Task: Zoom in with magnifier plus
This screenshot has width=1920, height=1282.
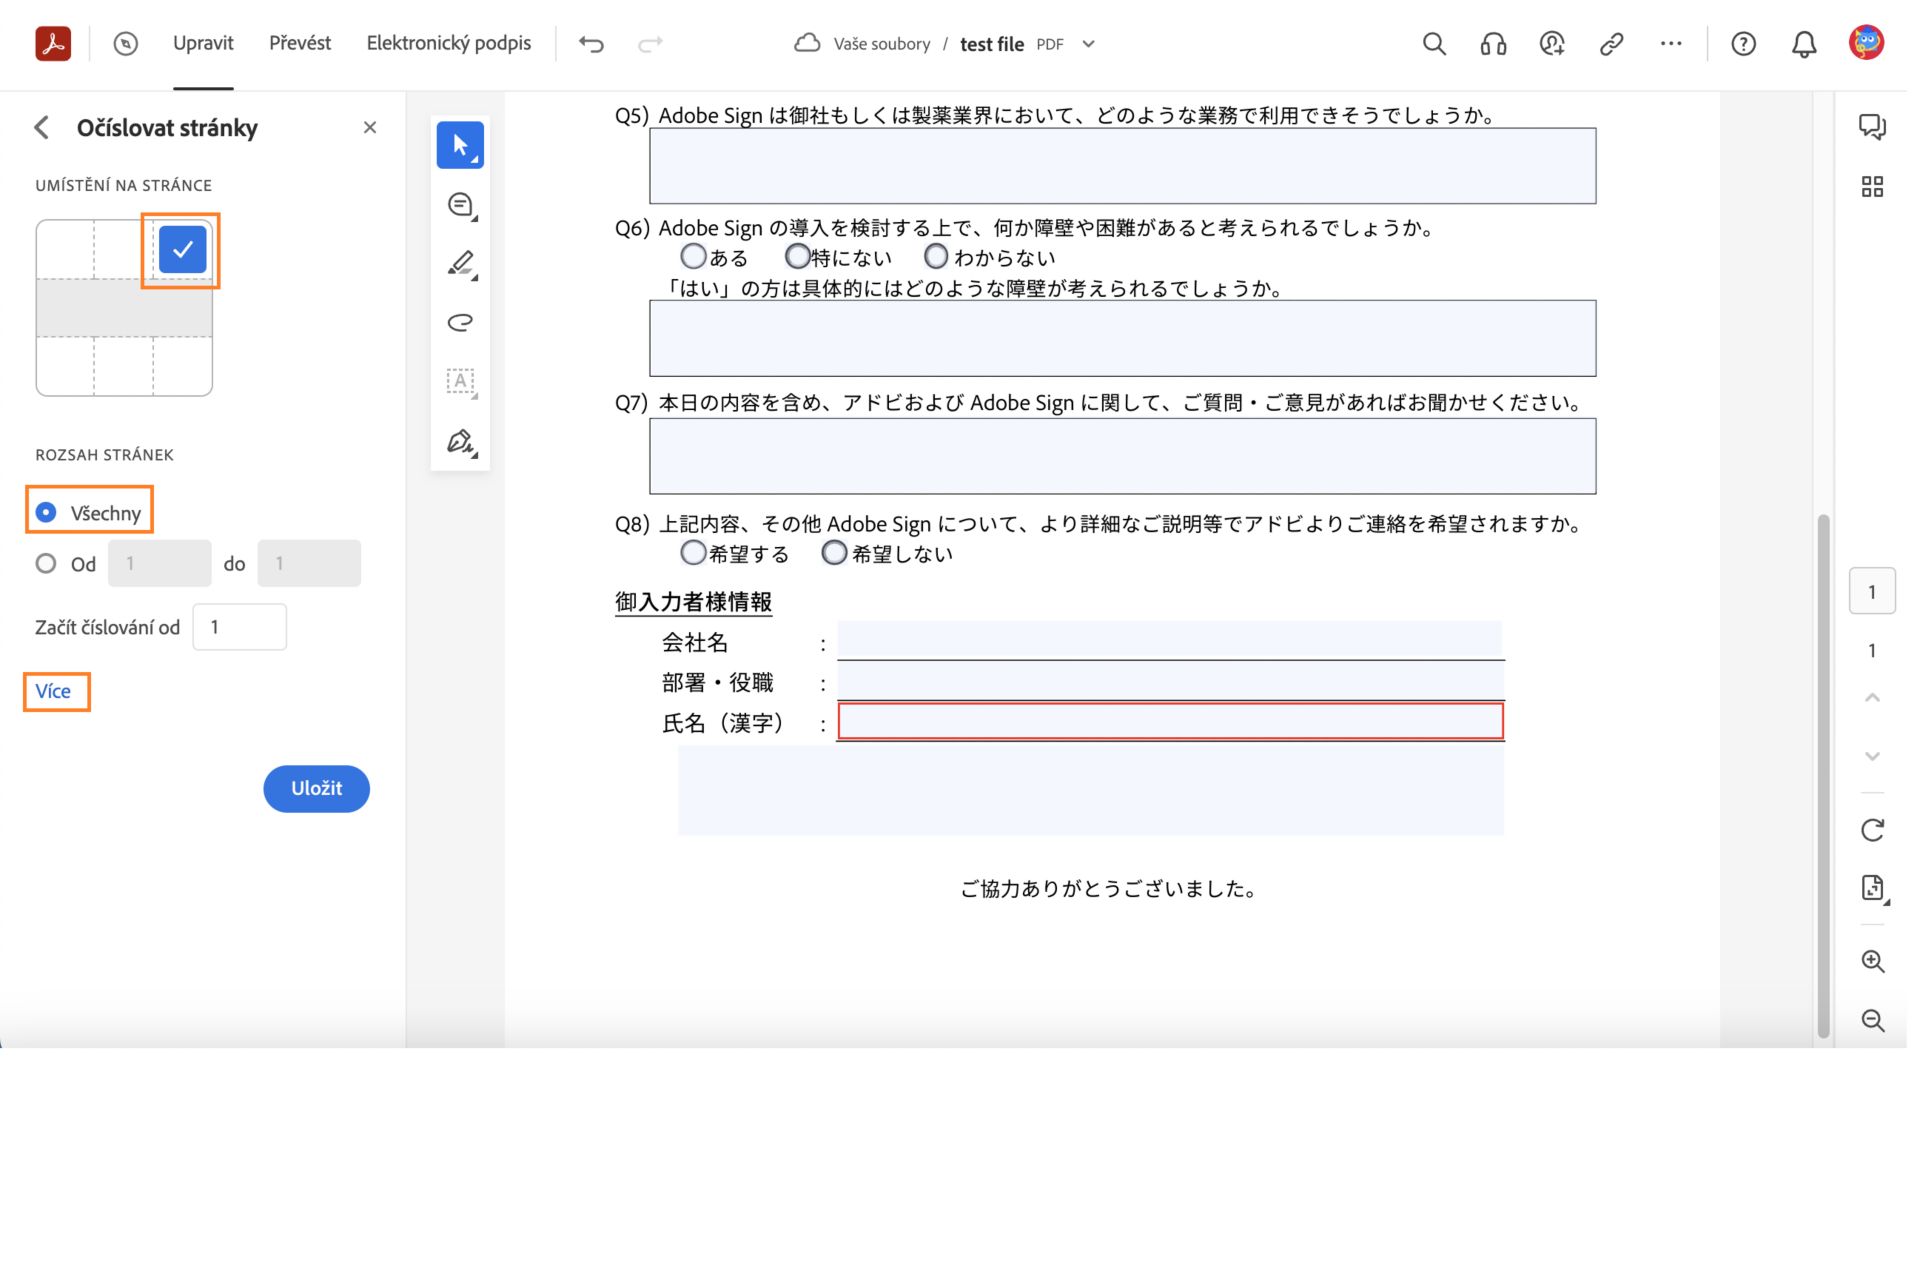Action: (1873, 962)
